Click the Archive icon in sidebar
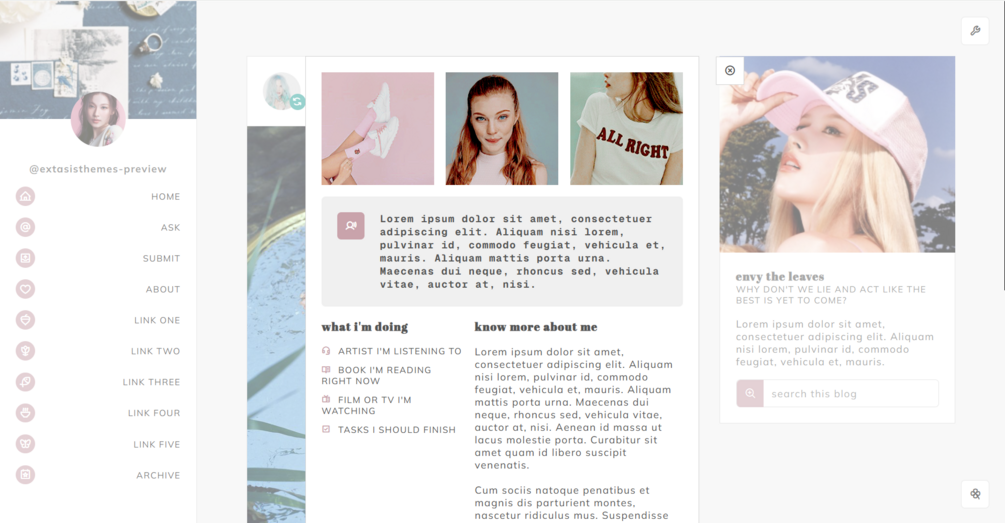This screenshot has height=523, width=1005. pyautogui.click(x=25, y=475)
